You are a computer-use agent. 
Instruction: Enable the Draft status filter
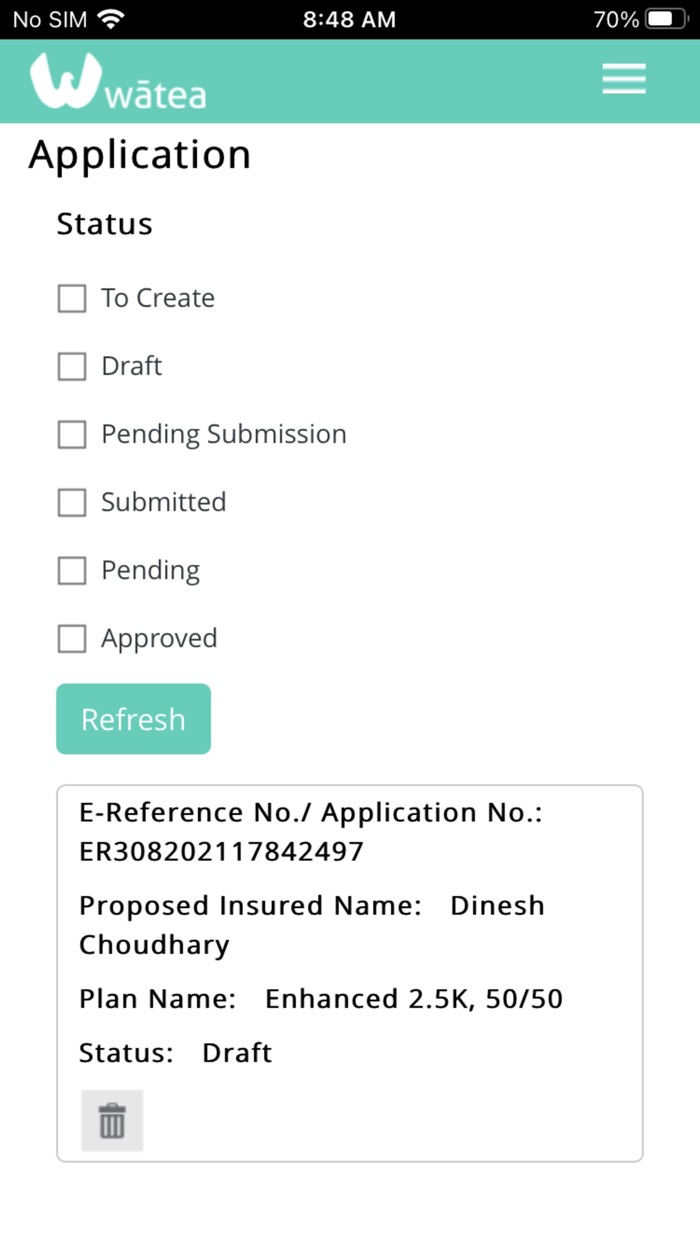click(x=72, y=366)
